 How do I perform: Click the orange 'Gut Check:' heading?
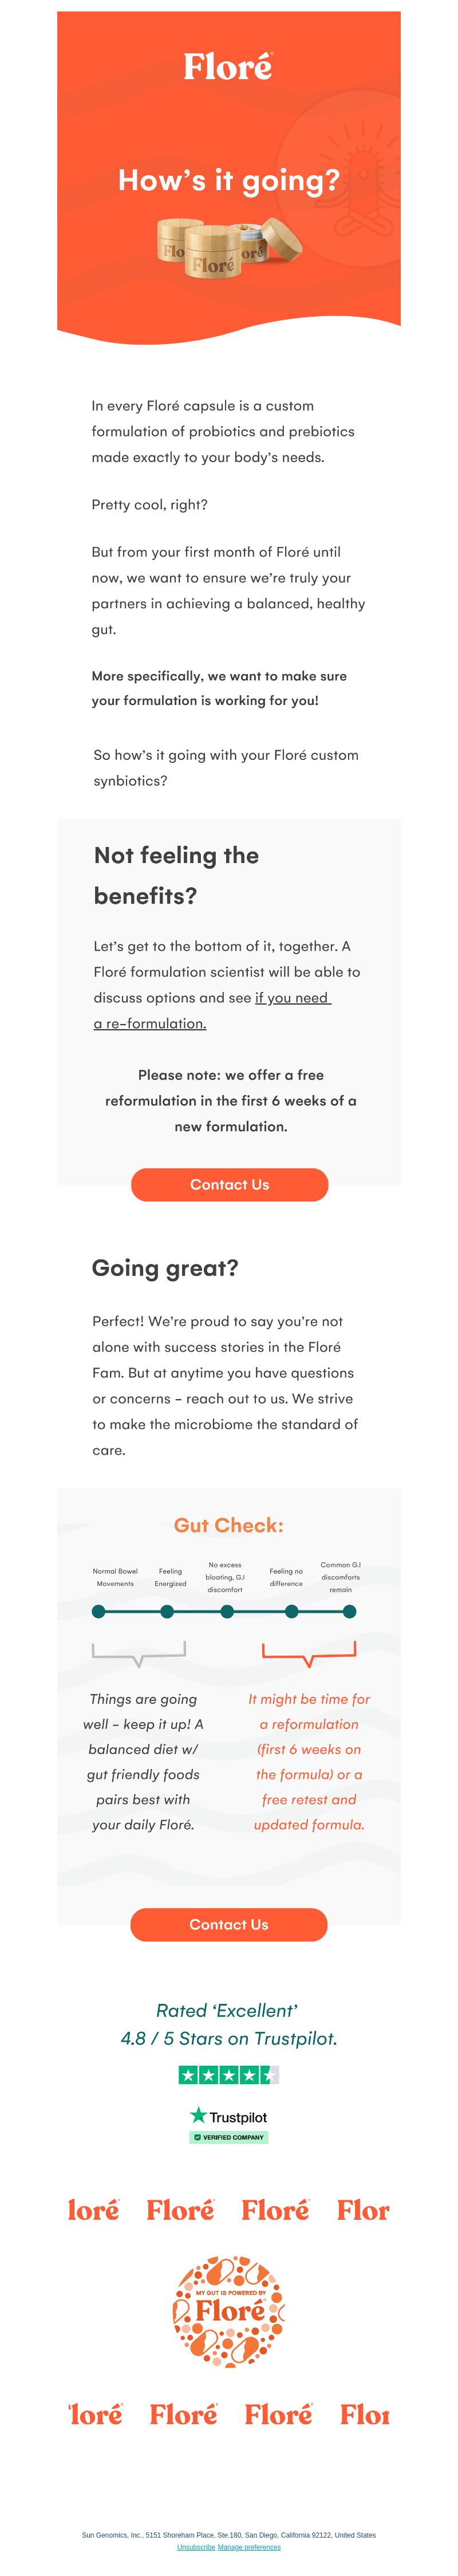(x=229, y=1525)
